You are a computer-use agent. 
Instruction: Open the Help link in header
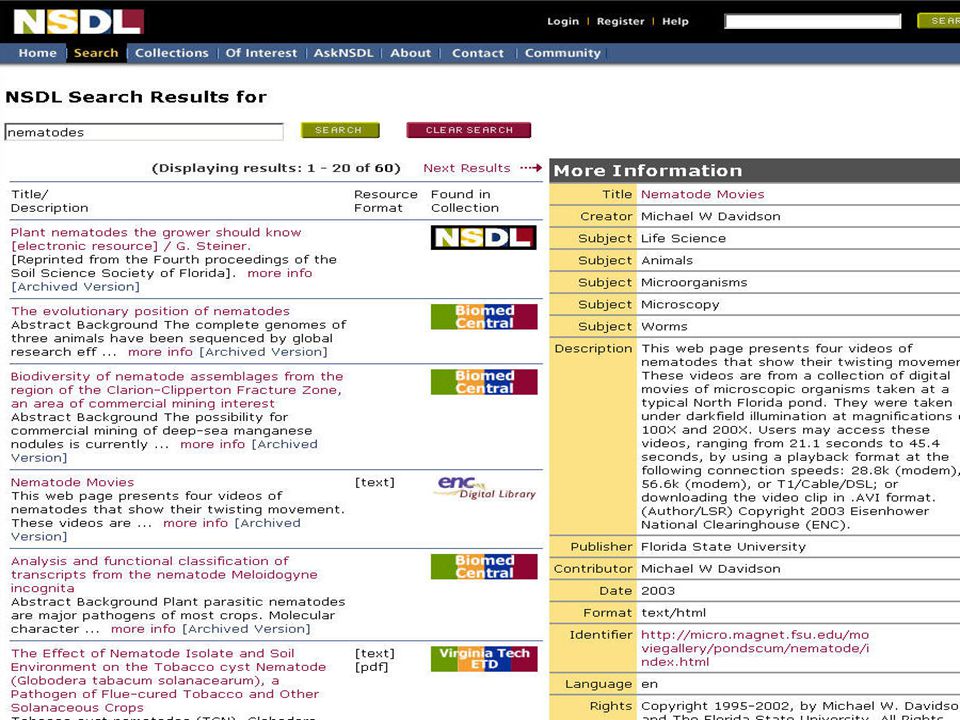675,21
